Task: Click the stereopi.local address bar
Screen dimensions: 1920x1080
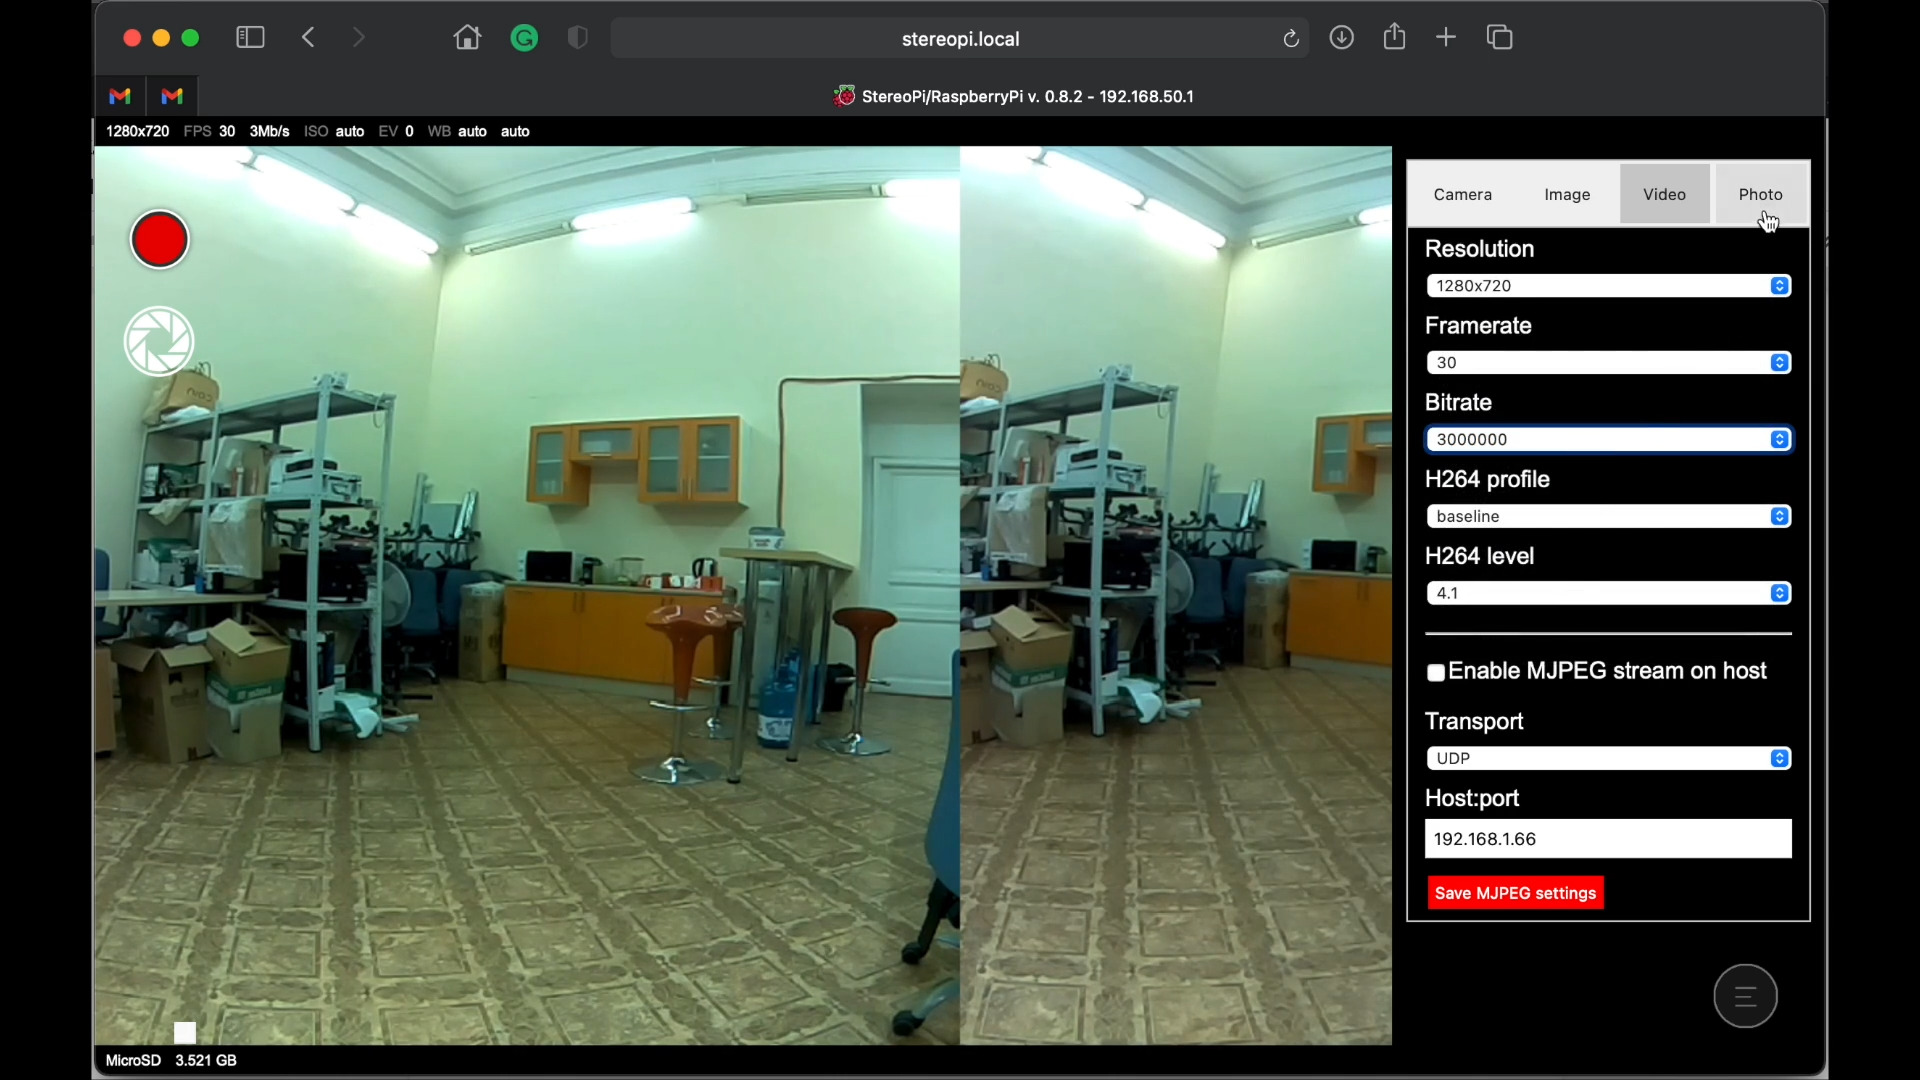Action: pyautogui.click(x=960, y=39)
